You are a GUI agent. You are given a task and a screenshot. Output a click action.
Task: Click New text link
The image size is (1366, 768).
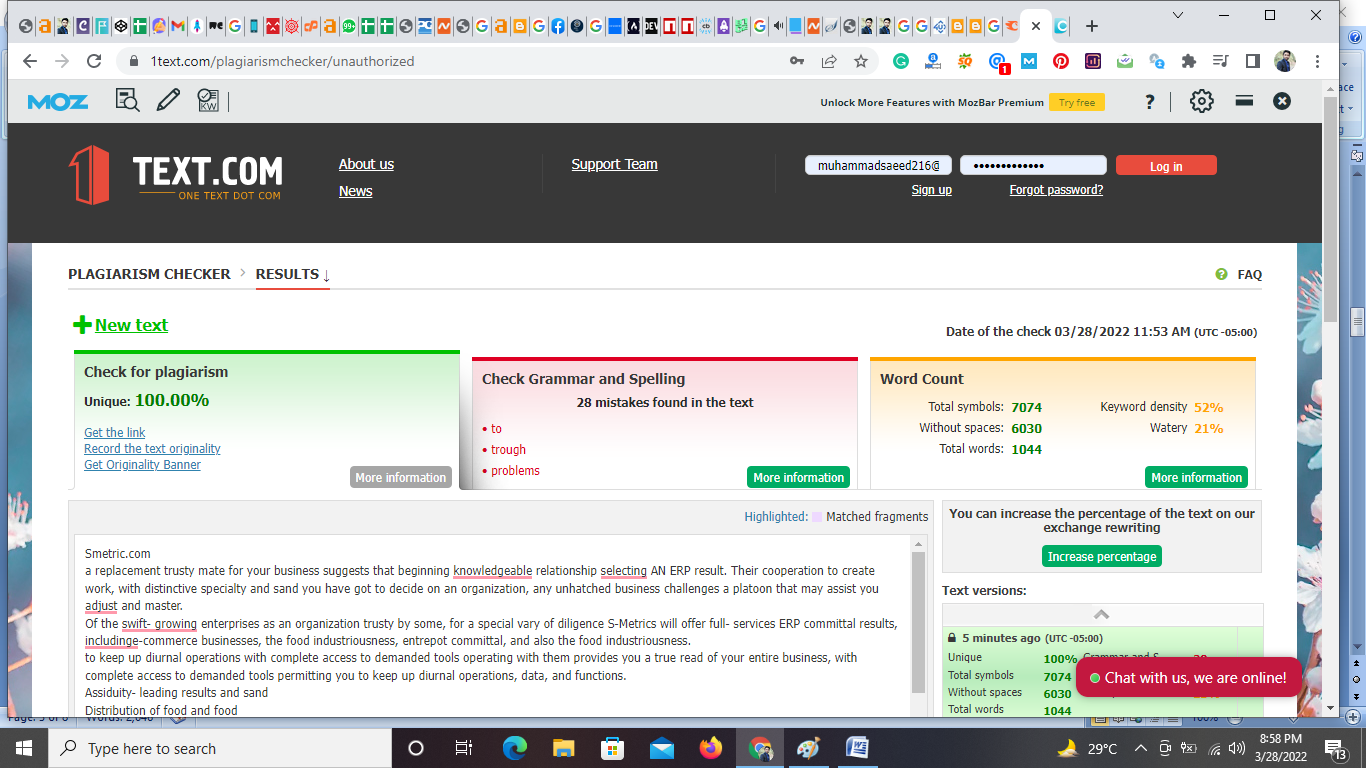pos(131,325)
